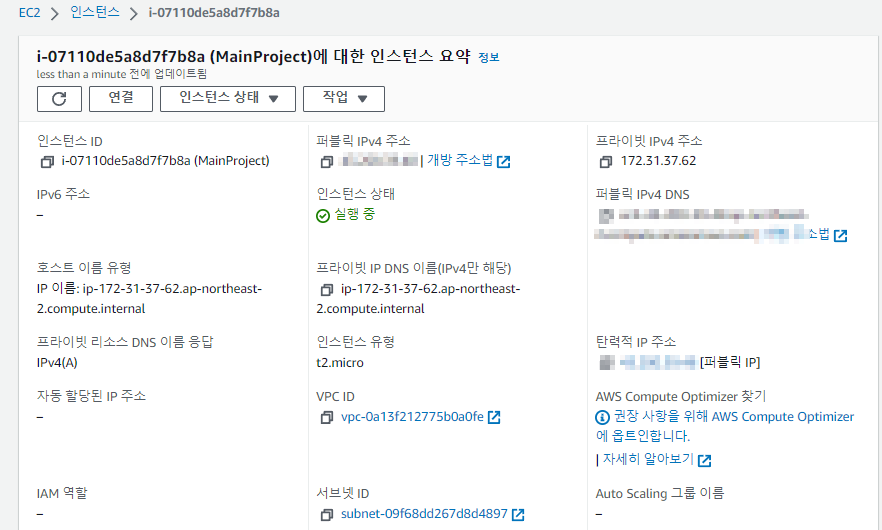Copy the public IPv4 DNS value
This screenshot has width=882, height=530.
click(x=606, y=215)
